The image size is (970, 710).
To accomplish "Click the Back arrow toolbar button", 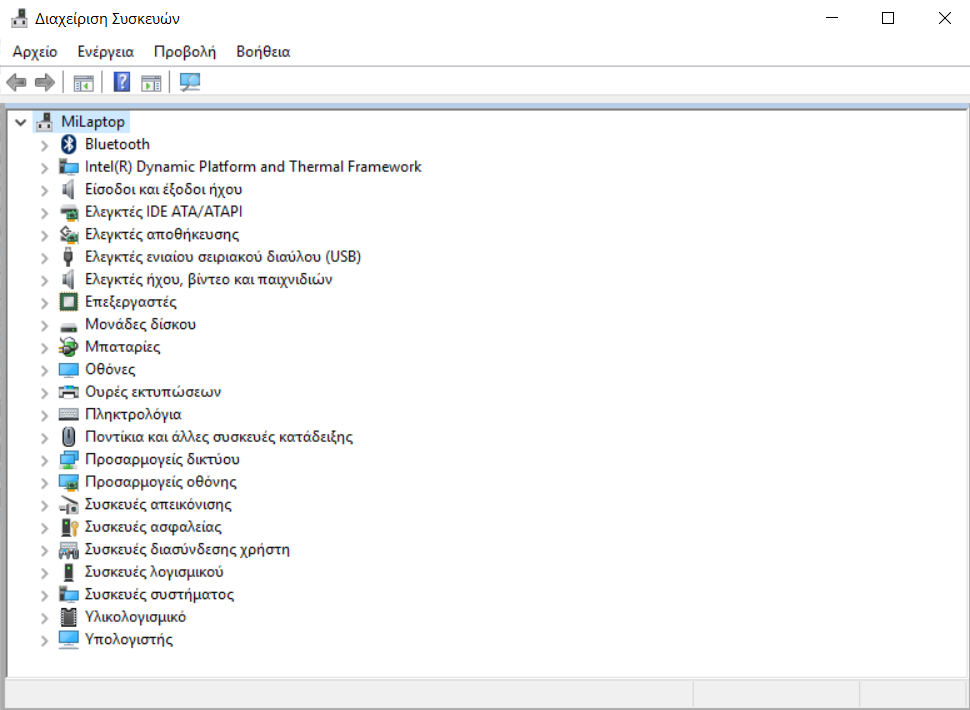I will pos(16,82).
